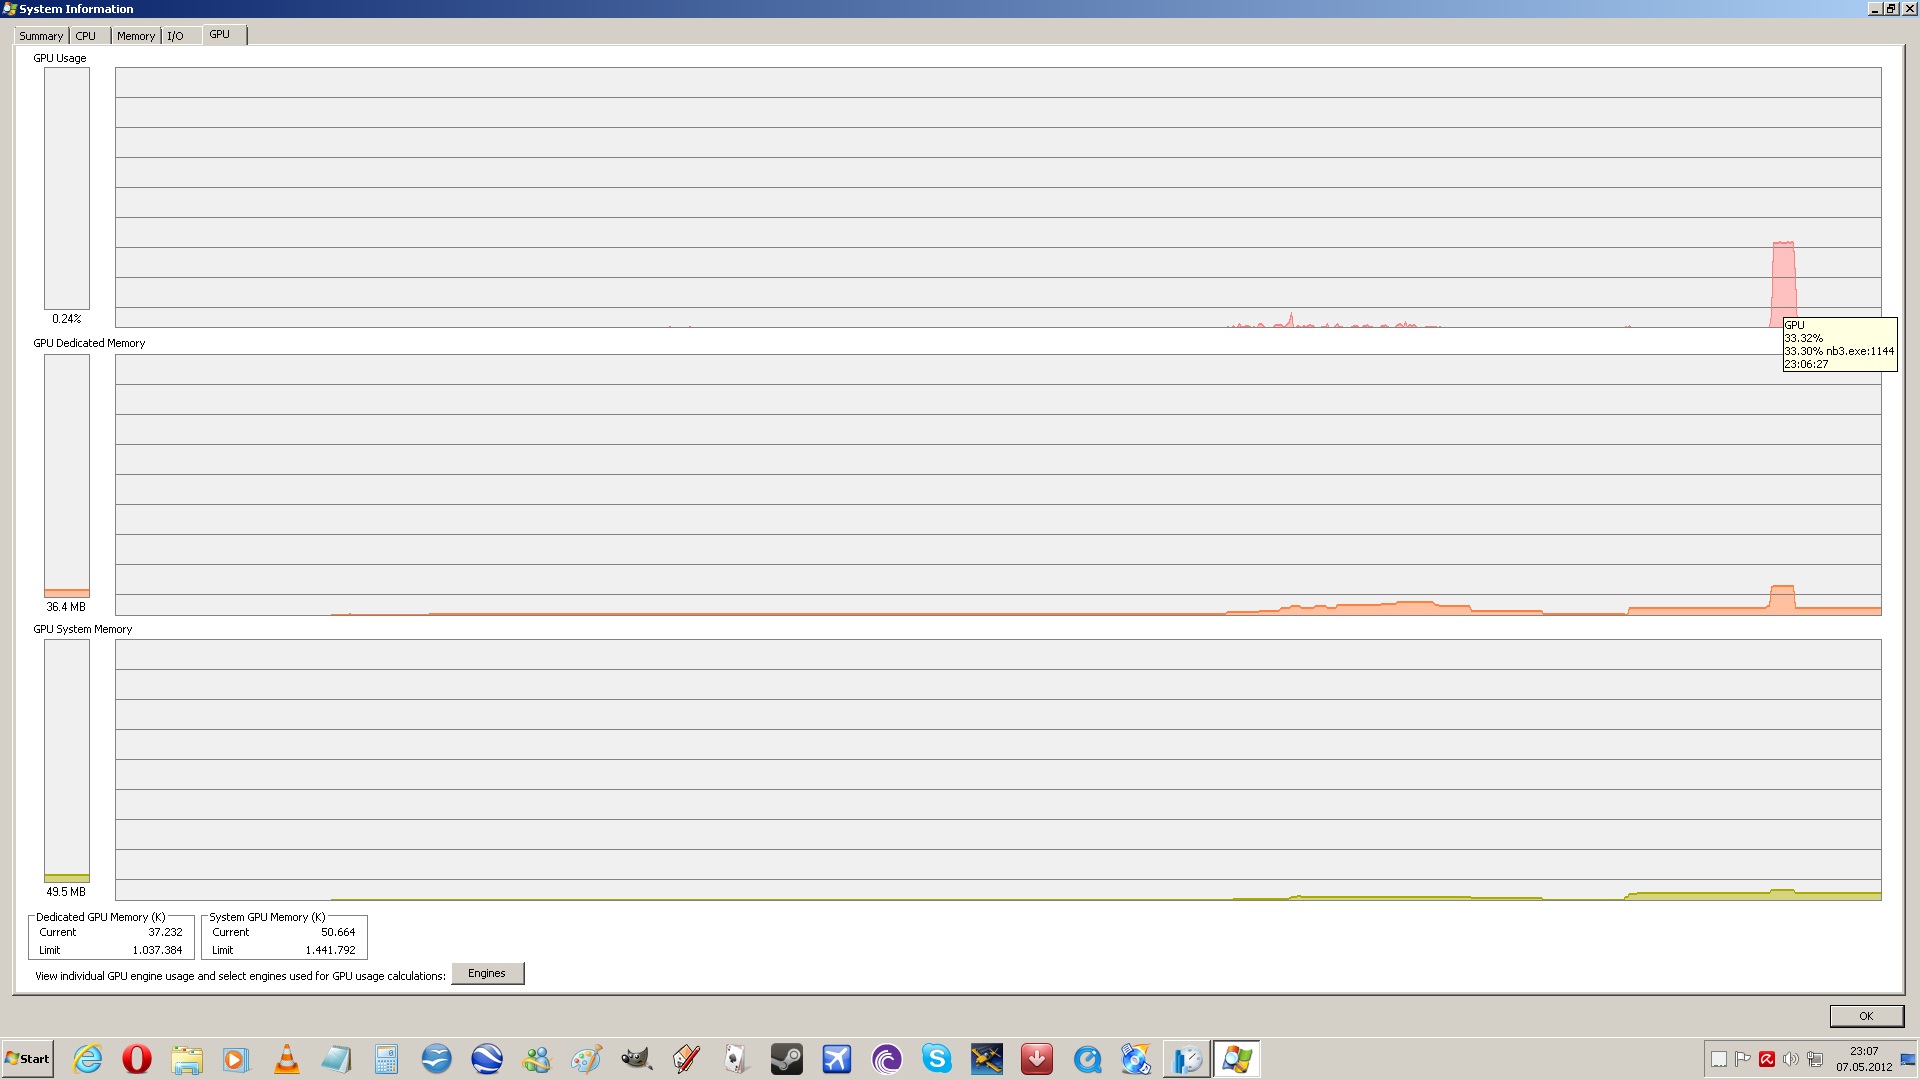This screenshot has height=1080, width=1920.
Task: Open volume speaker tray icon
Action: coord(1790,1059)
